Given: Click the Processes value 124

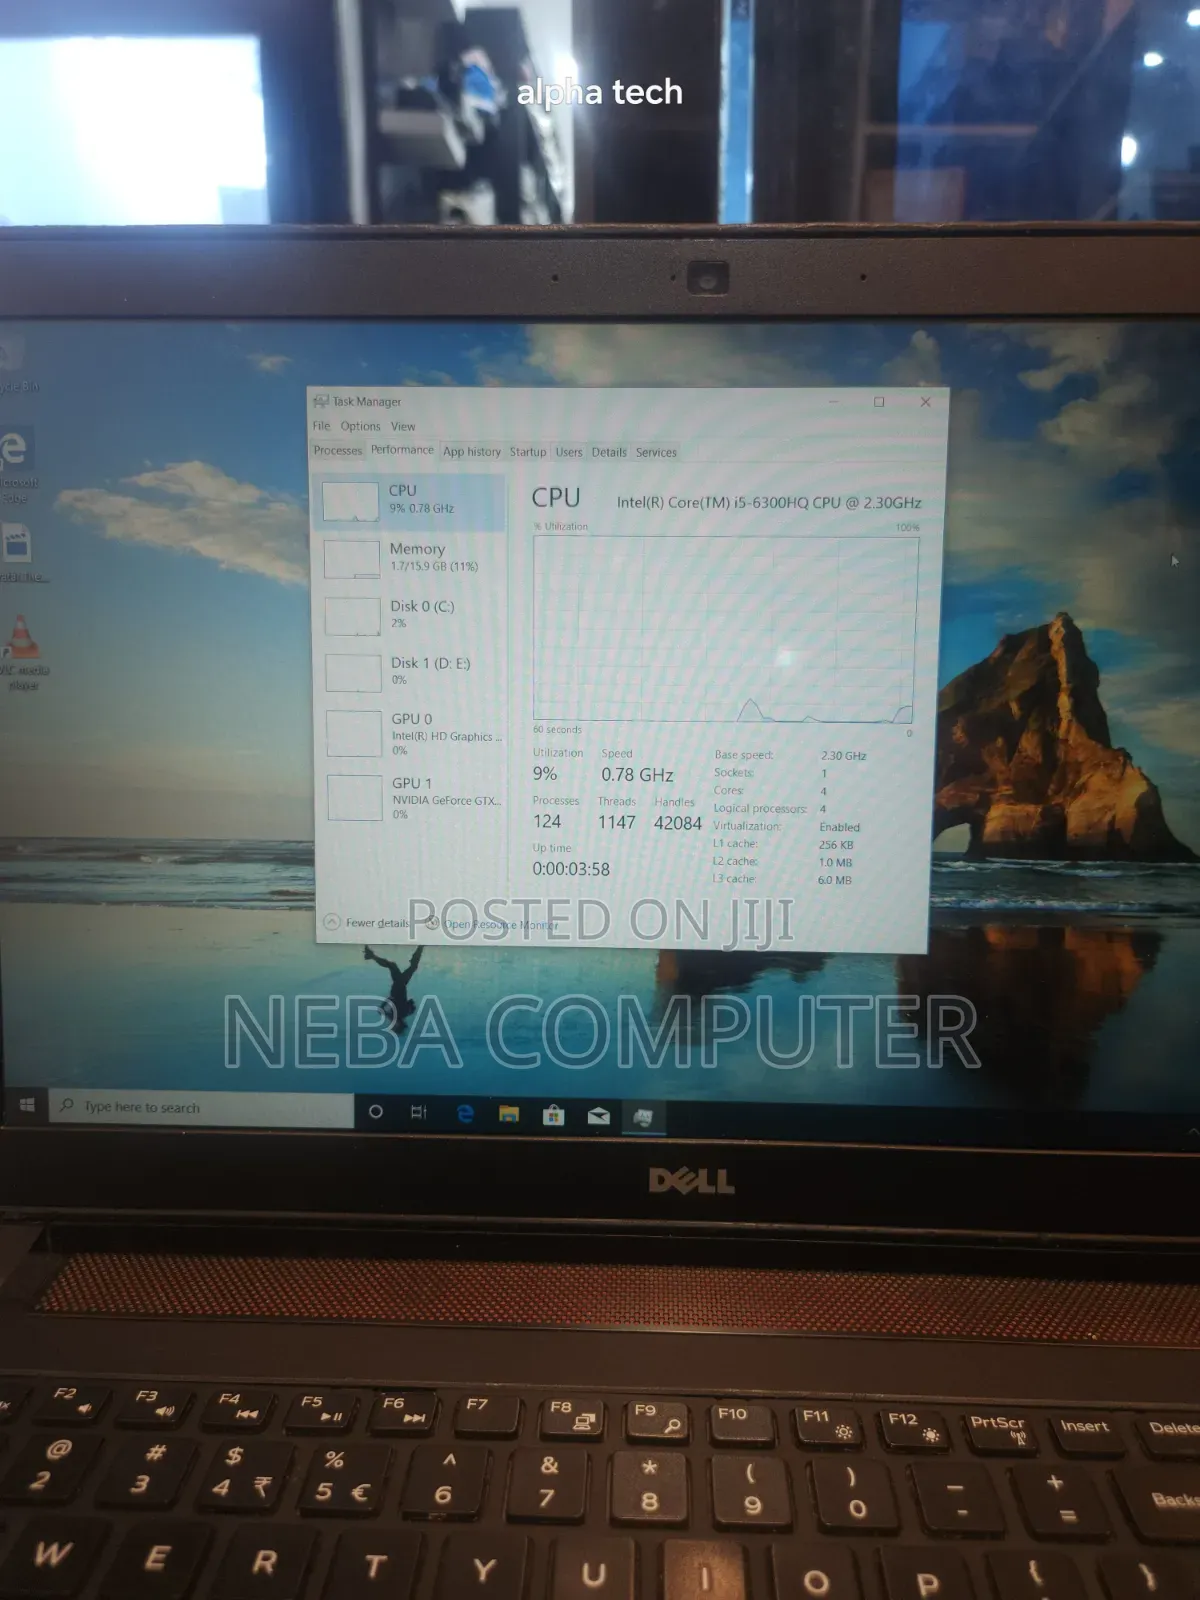Looking at the screenshot, I should [547, 821].
